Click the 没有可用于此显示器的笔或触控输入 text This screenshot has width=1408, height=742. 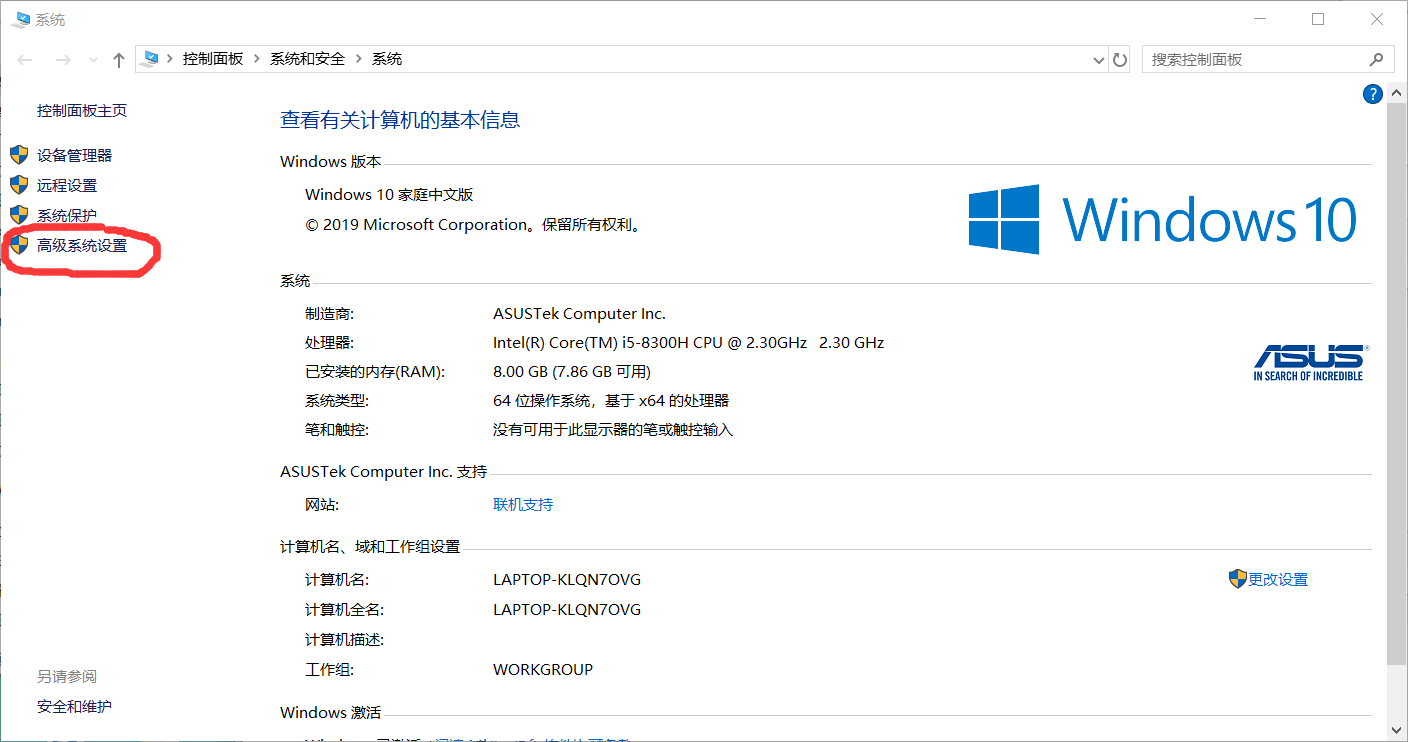613,429
